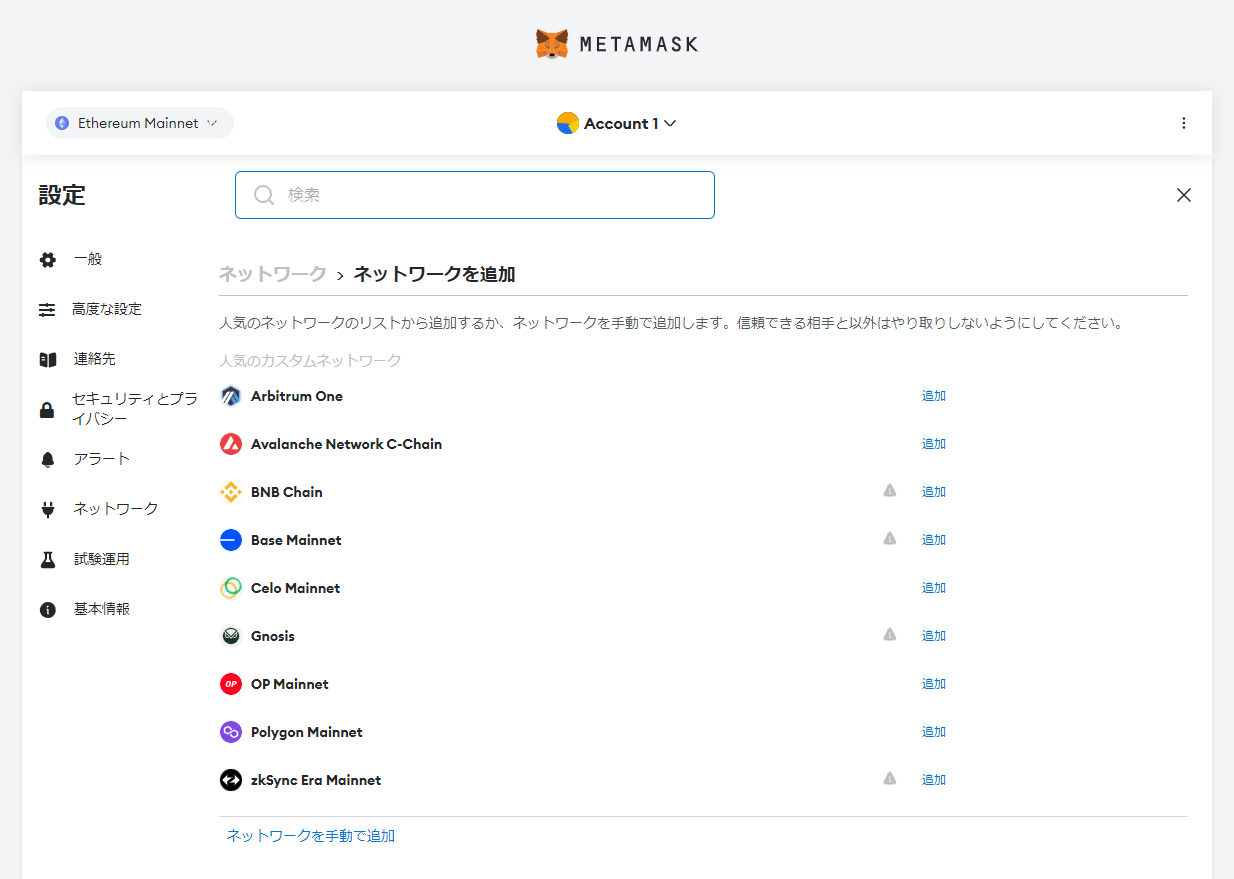The height and width of the screenshot is (879, 1234).
Task: Focus the 検索 settings search field
Action: click(x=475, y=195)
